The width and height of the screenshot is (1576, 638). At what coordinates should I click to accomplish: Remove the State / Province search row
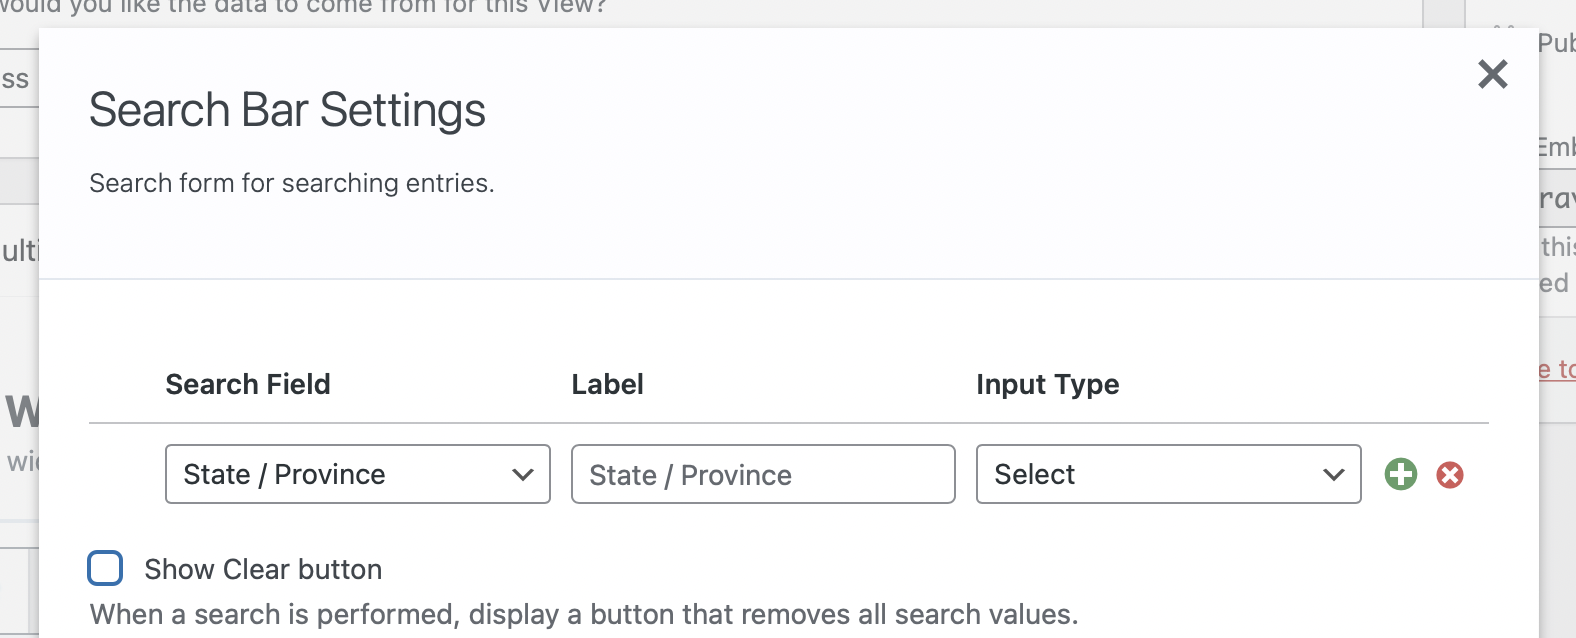(1449, 474)
